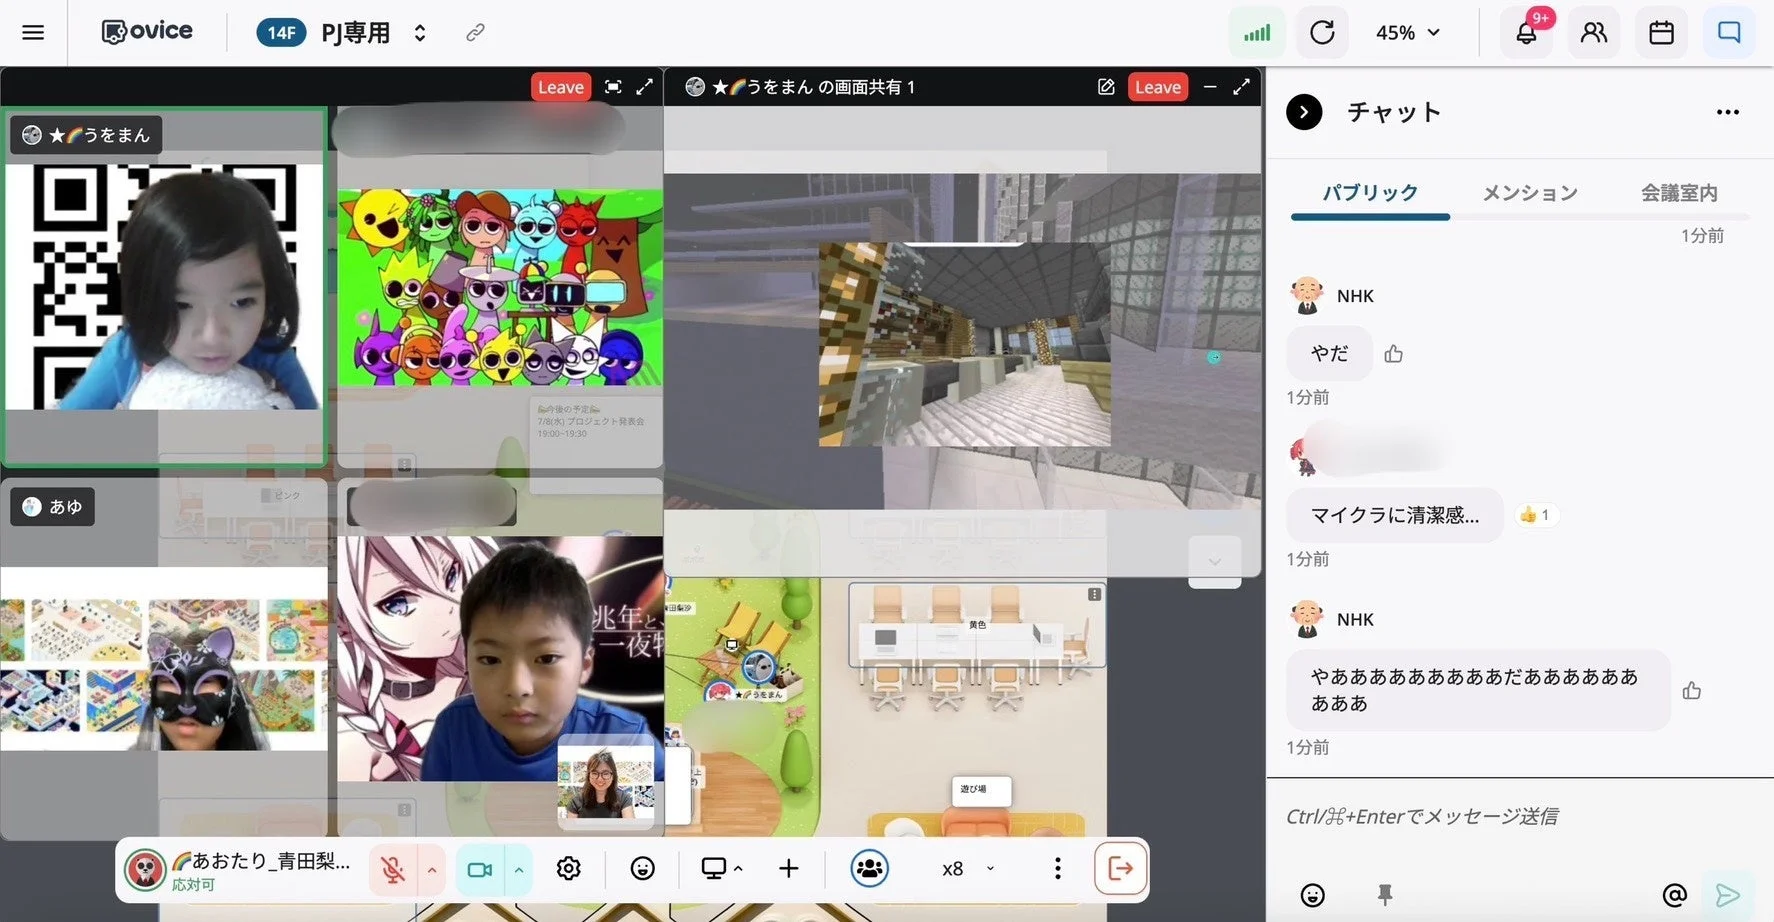
Task: Leave the screen share via Leave button
Action: [1158, 87]
